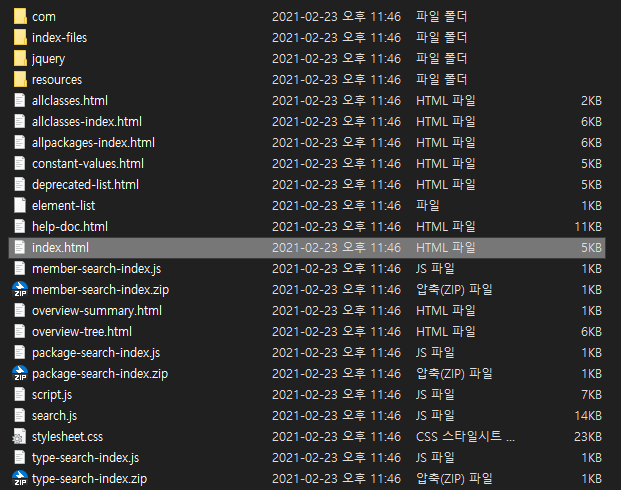
Task: Select the deprecated-list.html file name
Action: click(x=86, y=185)
